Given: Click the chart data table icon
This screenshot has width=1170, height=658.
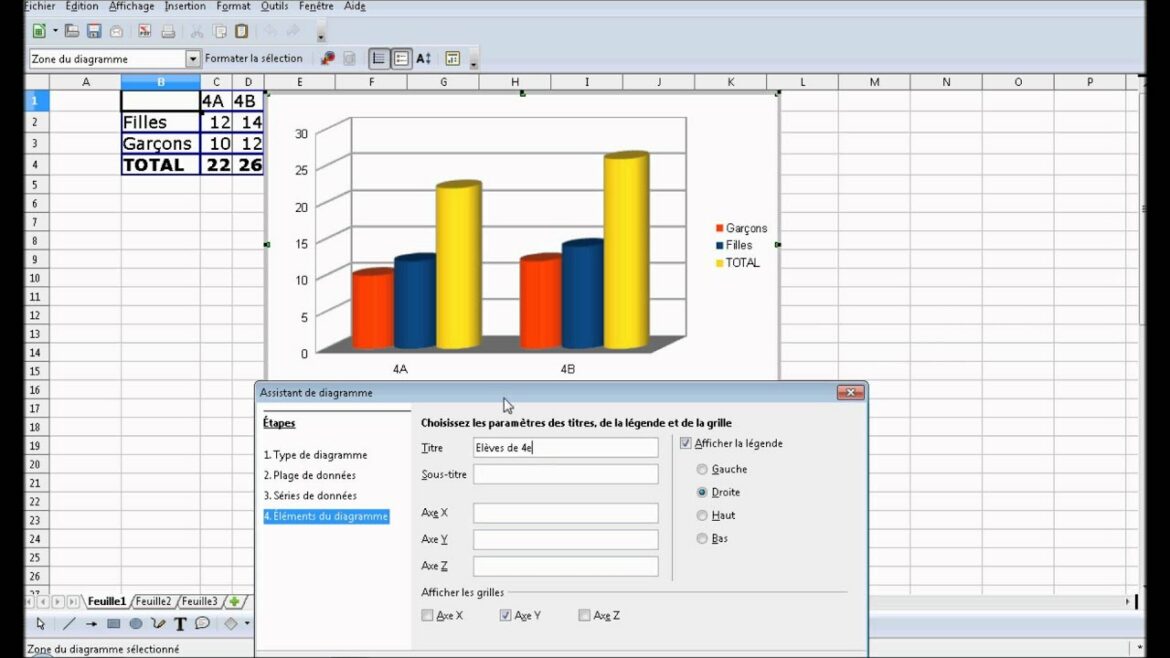Looking at the screenshot, I should [452, 58].
